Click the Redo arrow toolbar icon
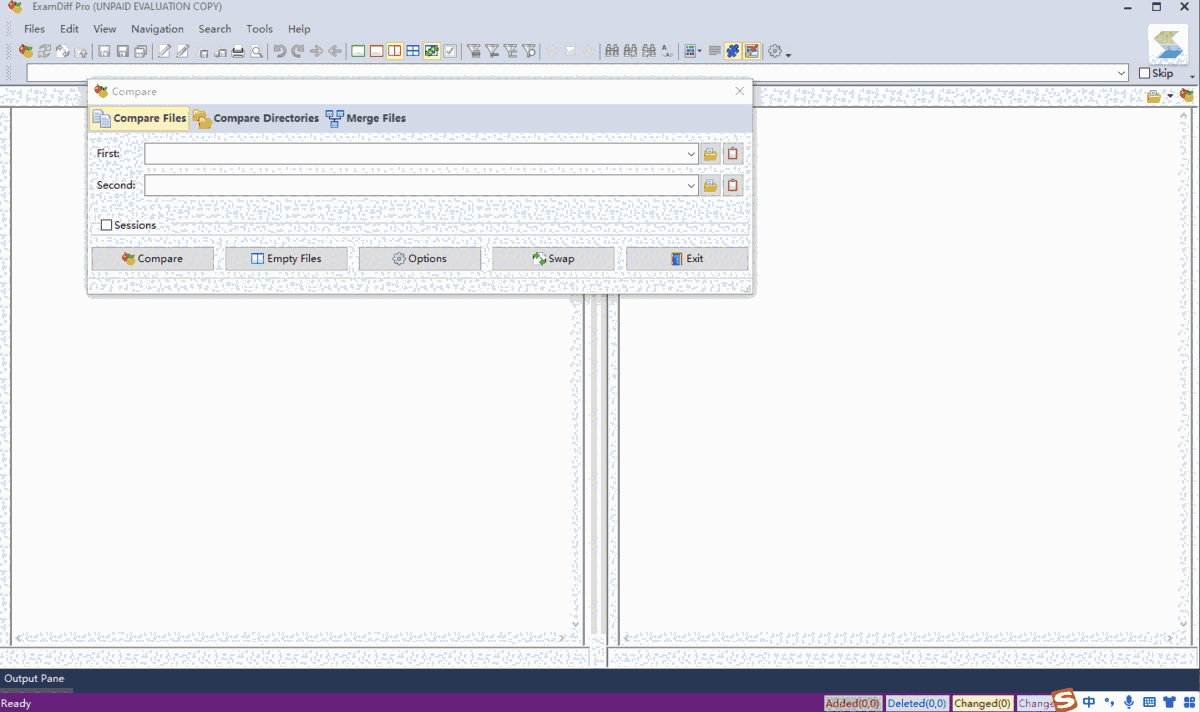The height and width of the screenshot is (712, 1200). 297,51
